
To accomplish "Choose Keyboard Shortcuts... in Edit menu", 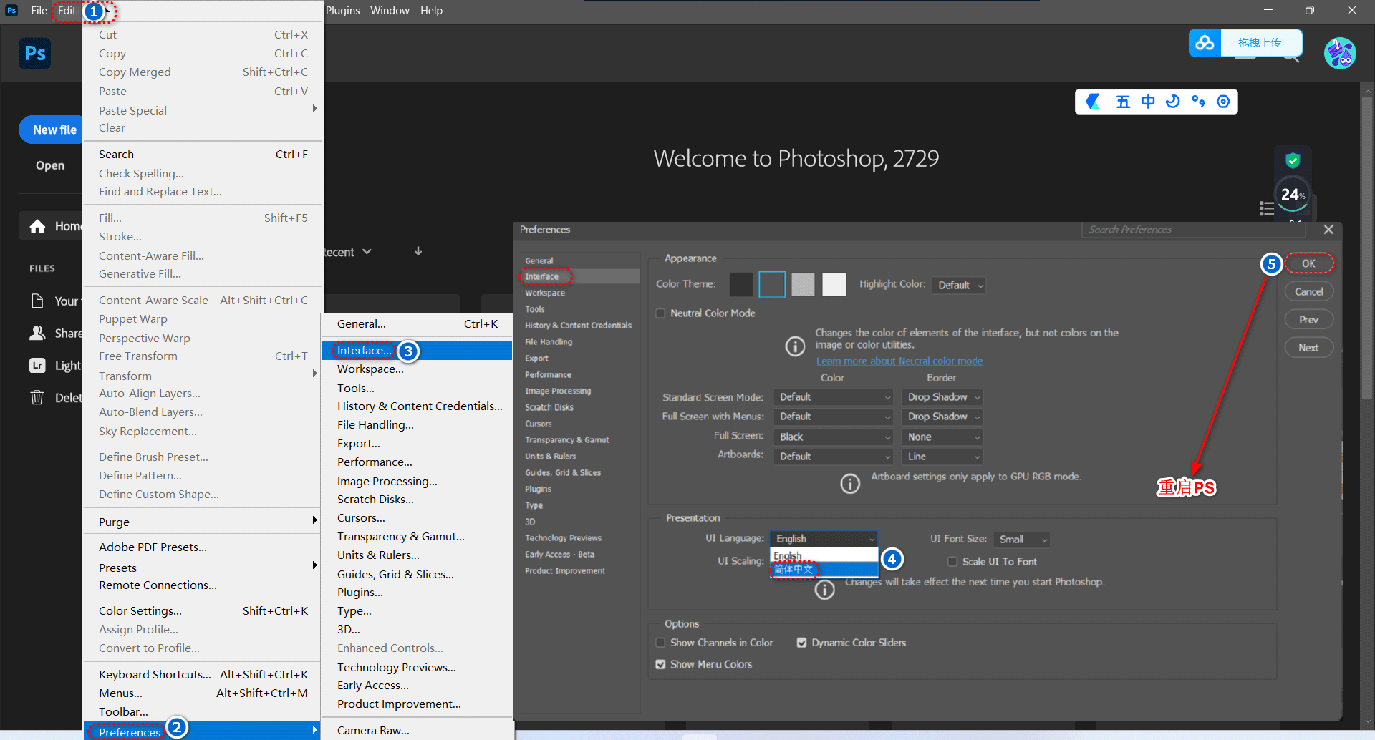I will (202, 674).
